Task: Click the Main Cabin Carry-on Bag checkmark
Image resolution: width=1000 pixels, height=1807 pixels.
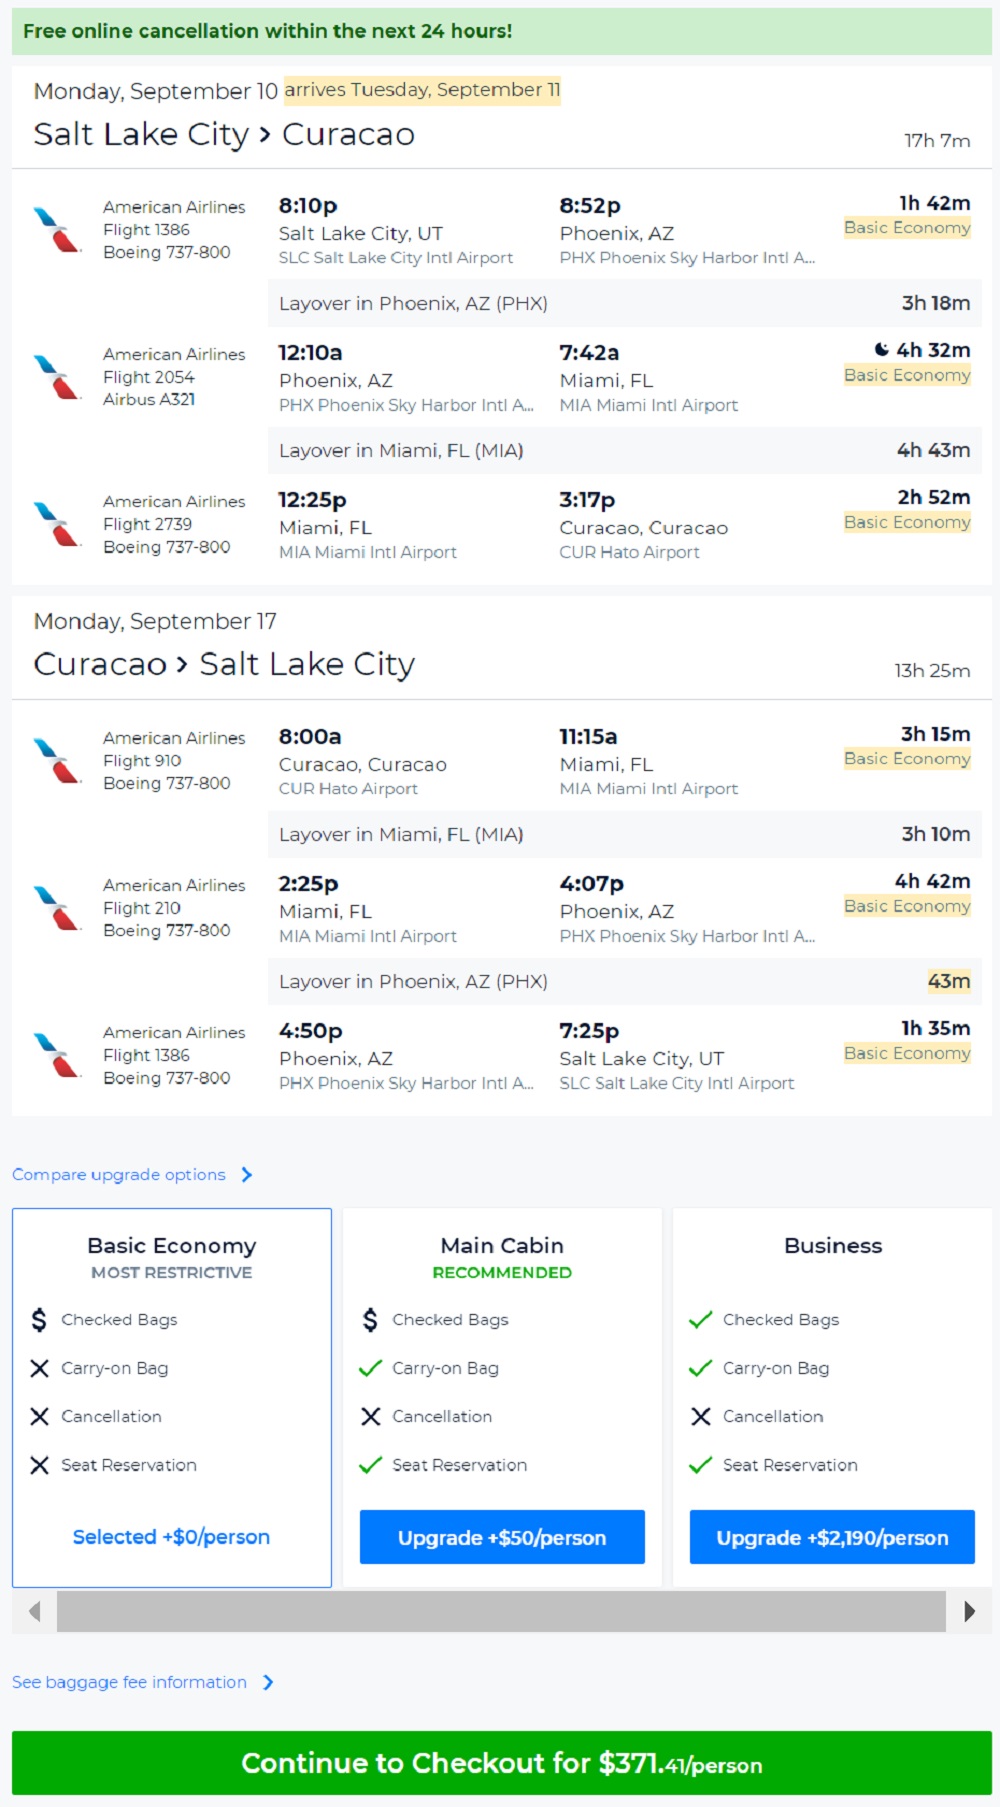Action: point(371,1368)
